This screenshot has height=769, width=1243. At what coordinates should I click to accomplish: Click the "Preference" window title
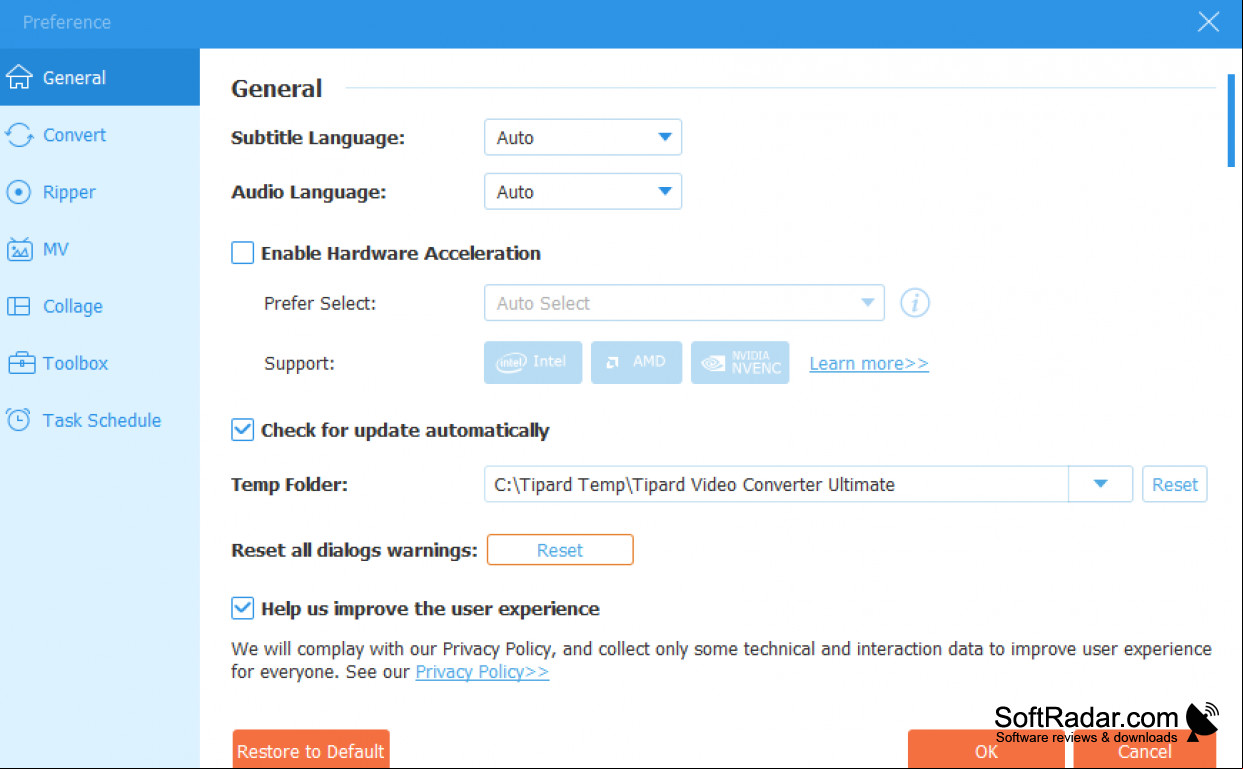tap(67, 22)
